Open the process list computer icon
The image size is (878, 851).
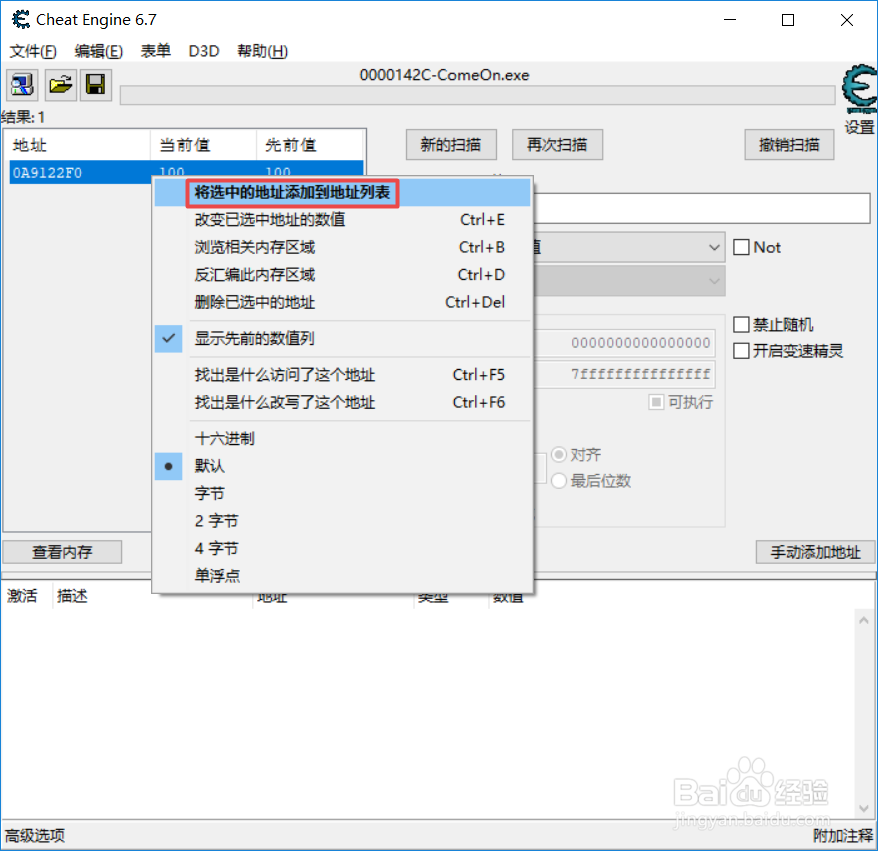click(x=22, y=85)
